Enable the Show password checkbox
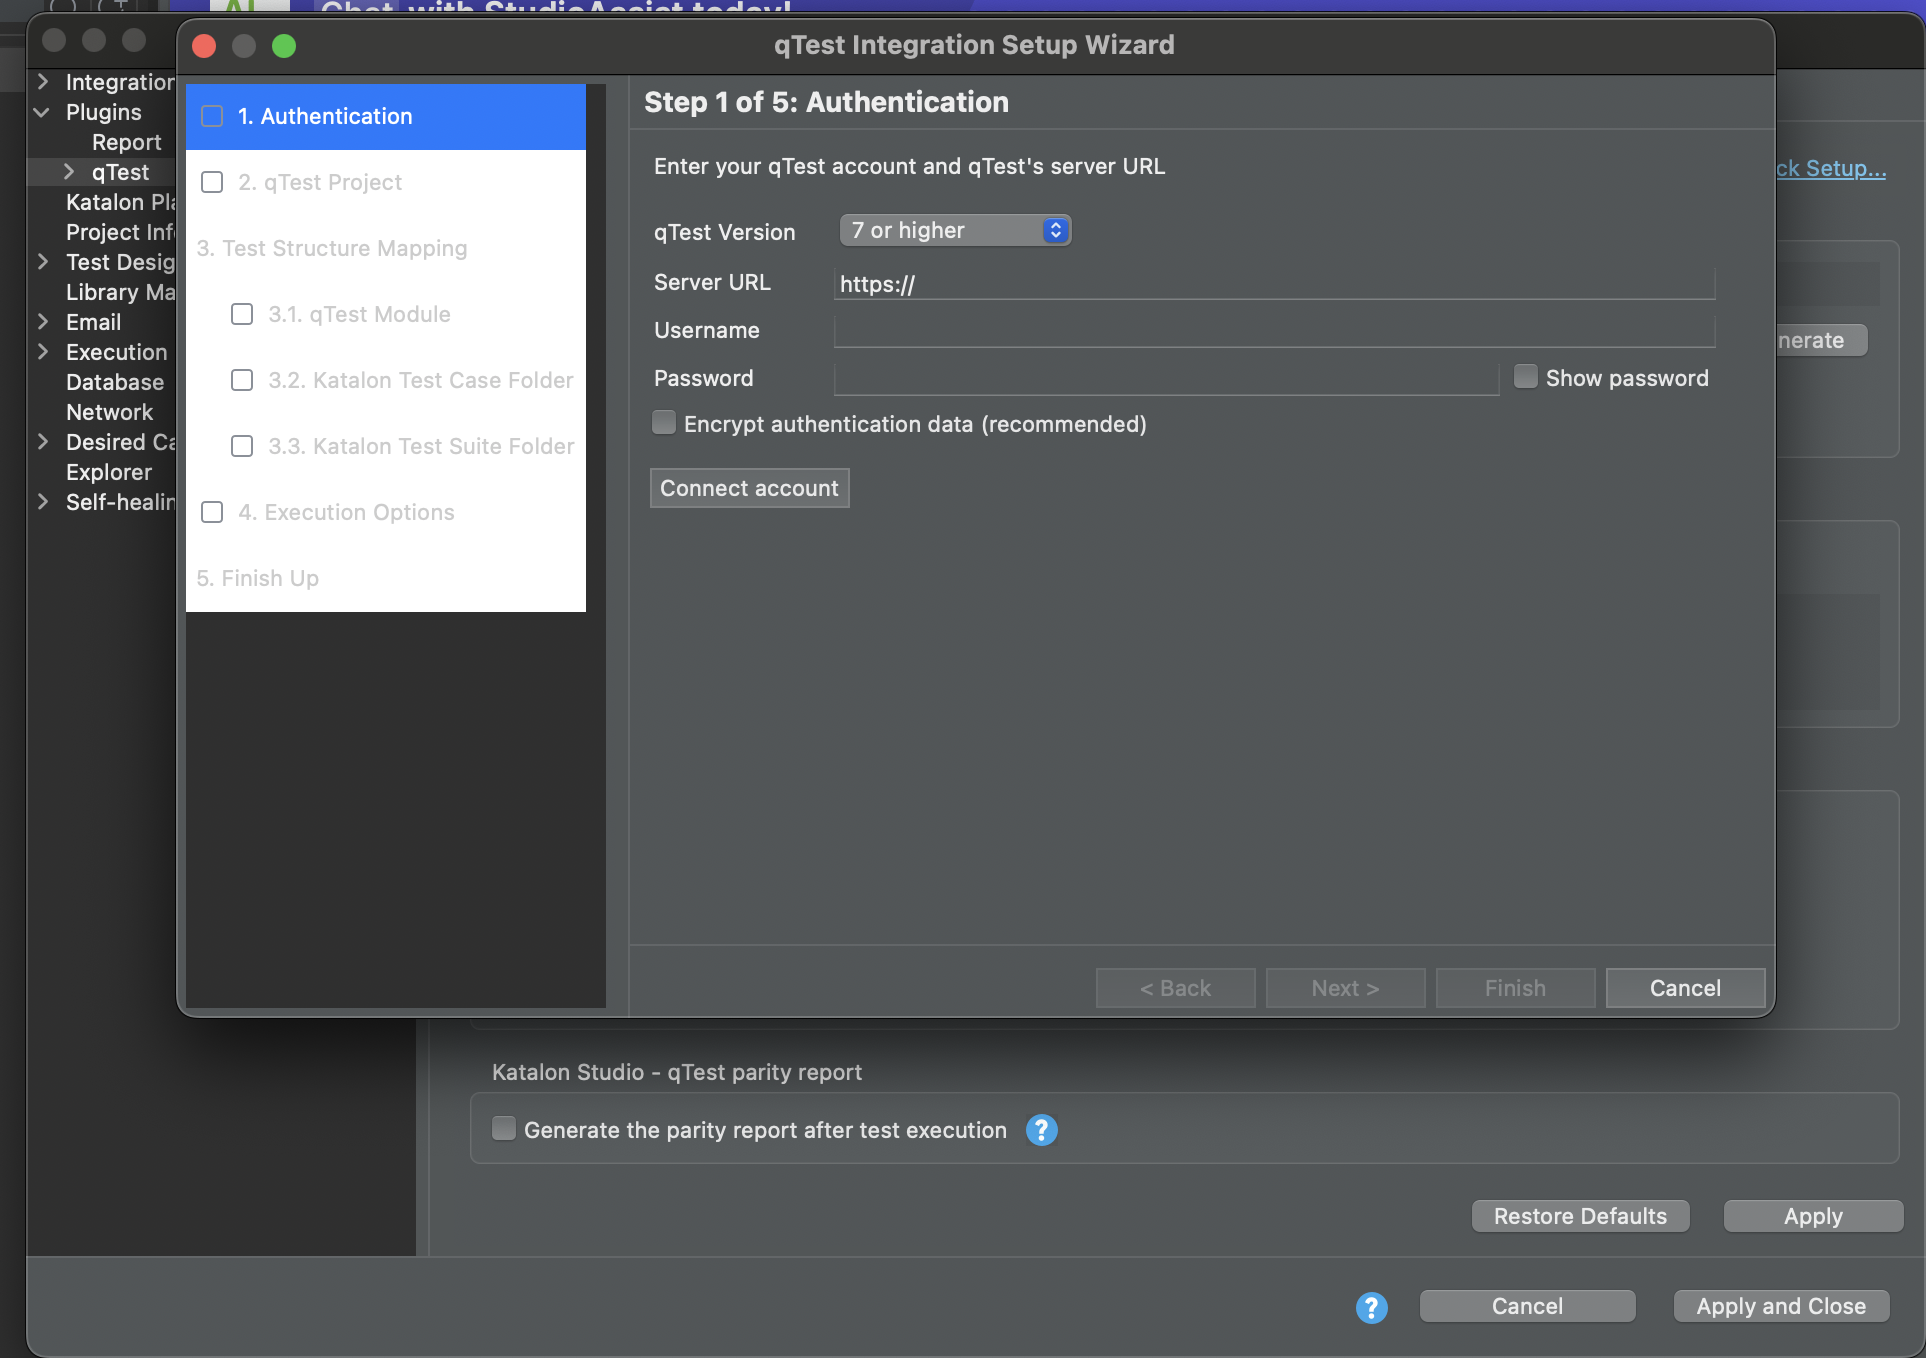This screenshot has width=1926, height=1358. (1526, 376)
